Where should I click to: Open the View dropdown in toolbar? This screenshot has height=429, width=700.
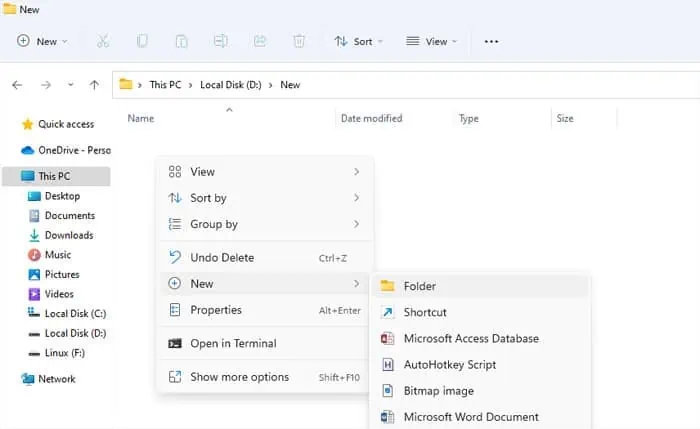point(432,41)
